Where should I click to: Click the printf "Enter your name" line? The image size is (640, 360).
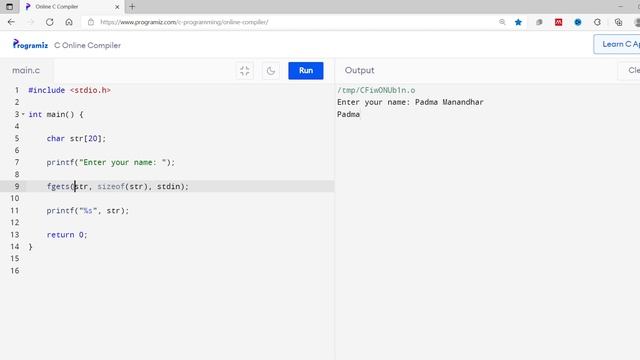(x=111, y=162)
